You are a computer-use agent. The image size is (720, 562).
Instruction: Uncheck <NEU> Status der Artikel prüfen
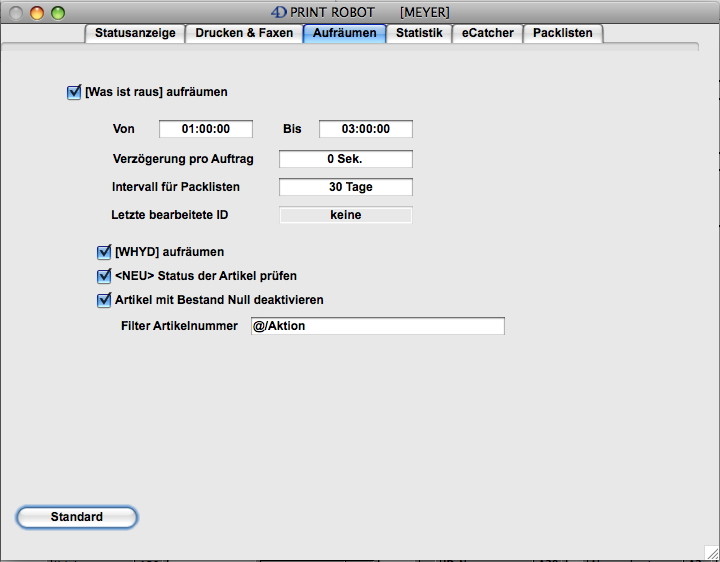[104, 276]
